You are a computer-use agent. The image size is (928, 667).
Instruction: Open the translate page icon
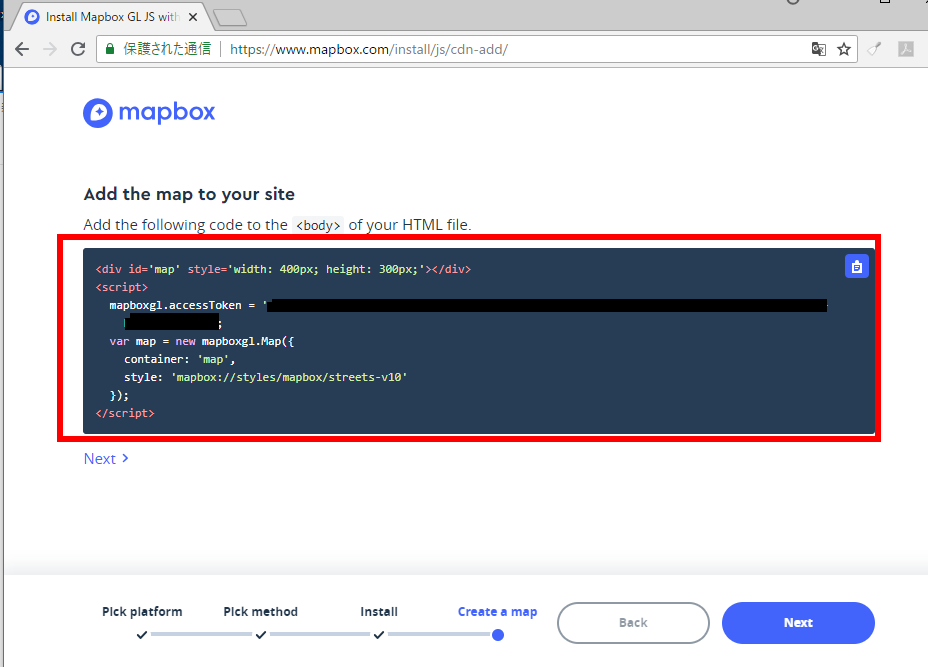click(x=819, y=49)
